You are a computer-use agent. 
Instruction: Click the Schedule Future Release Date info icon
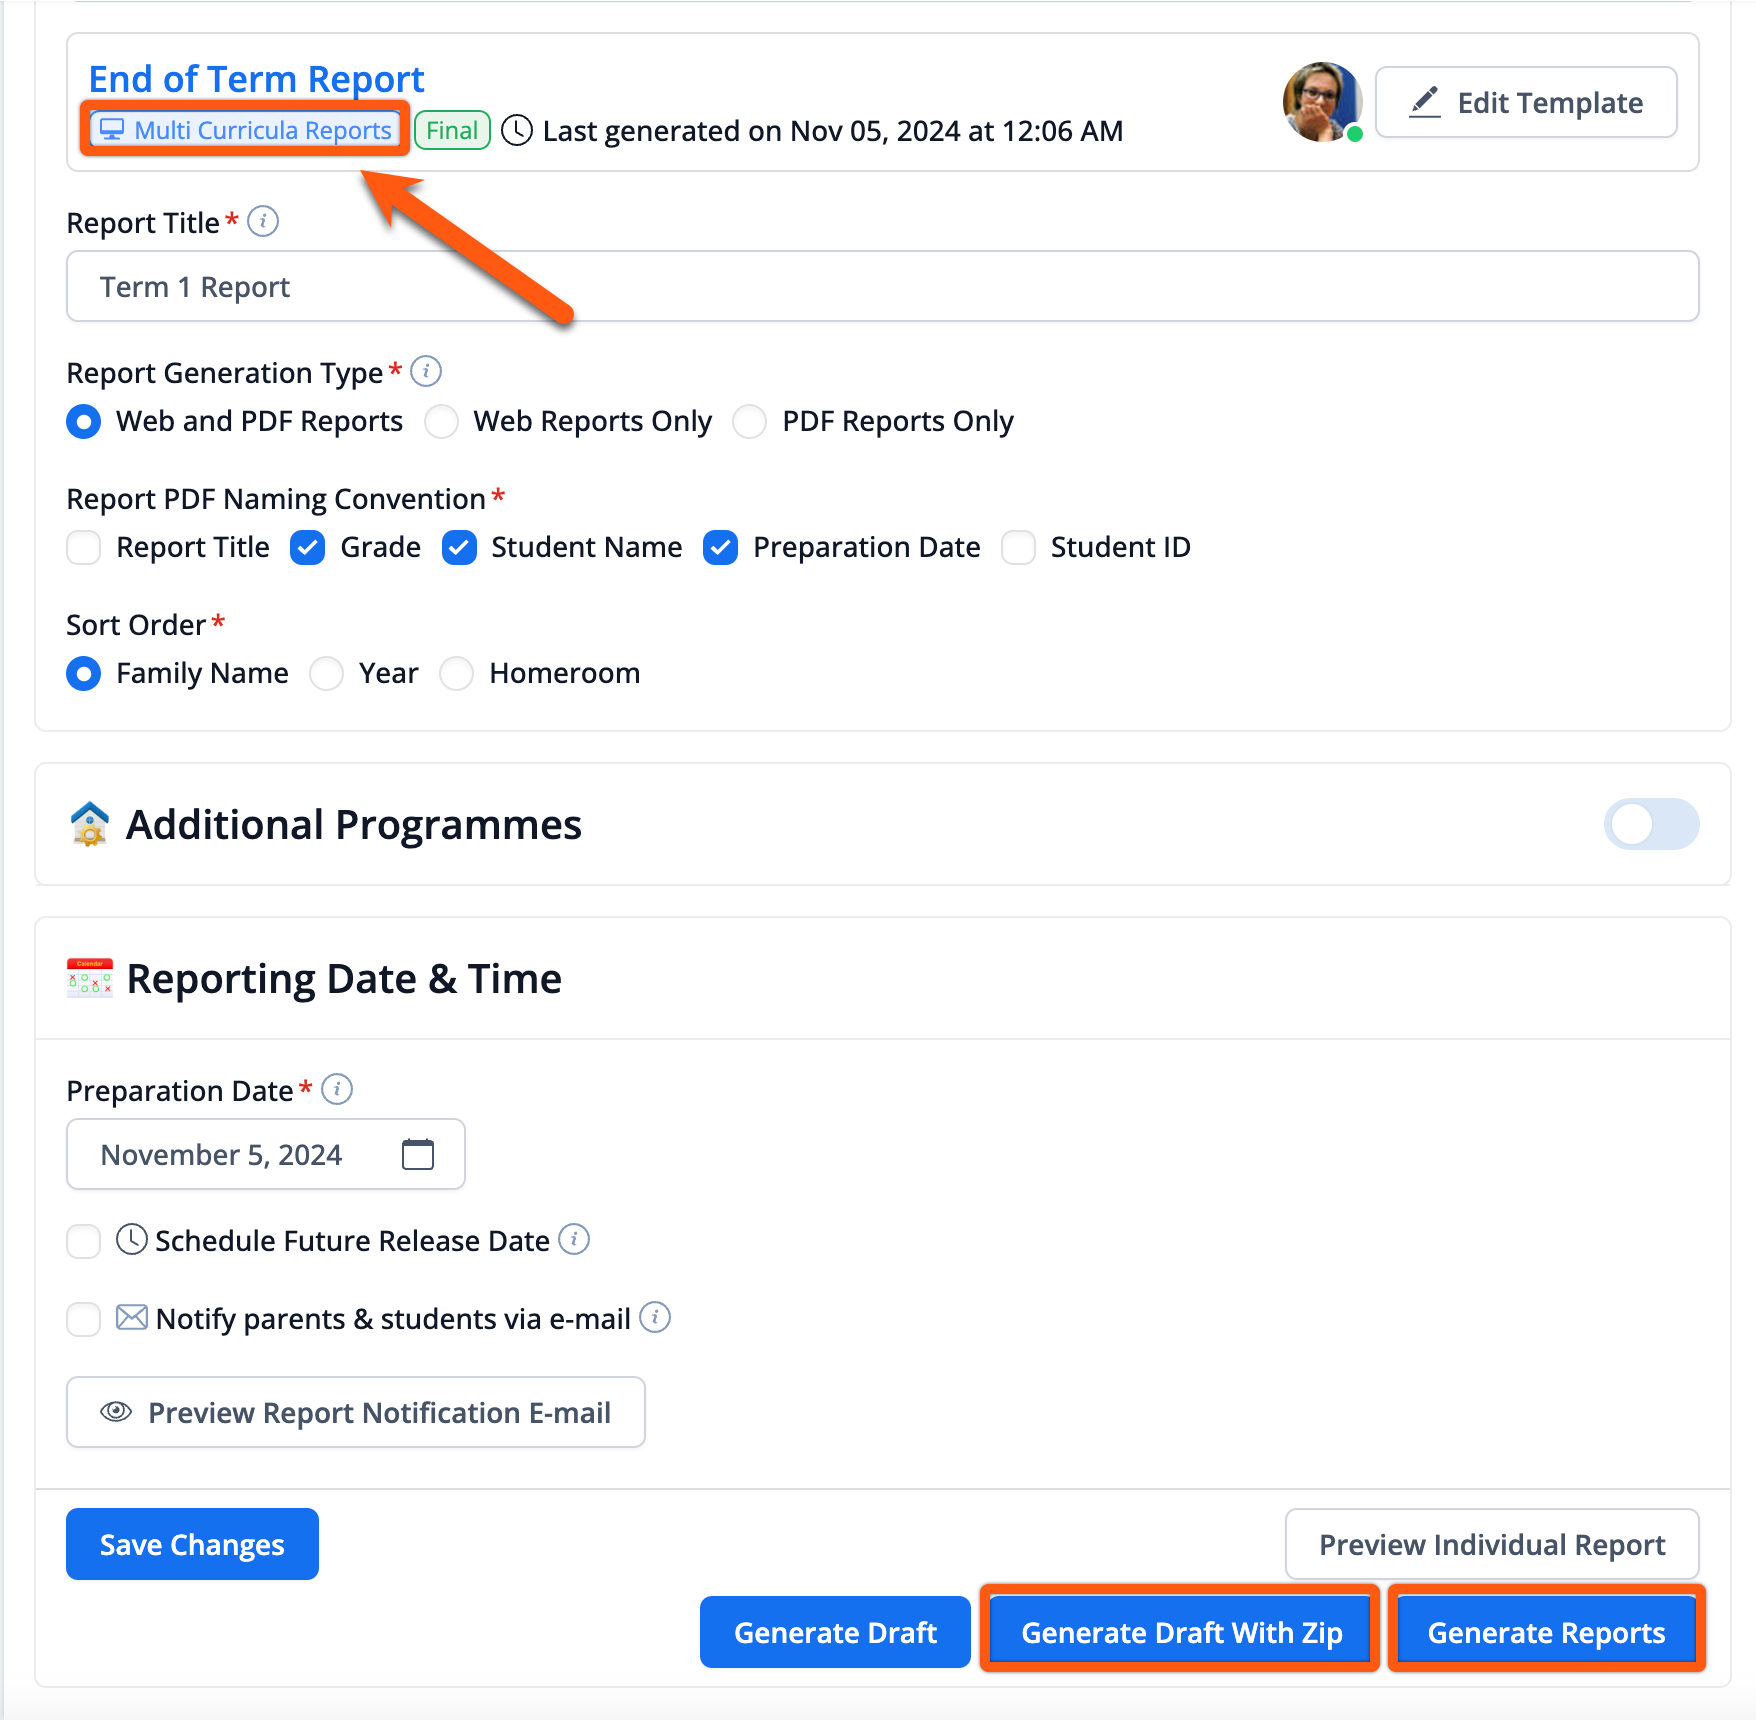pos(574,1240)
